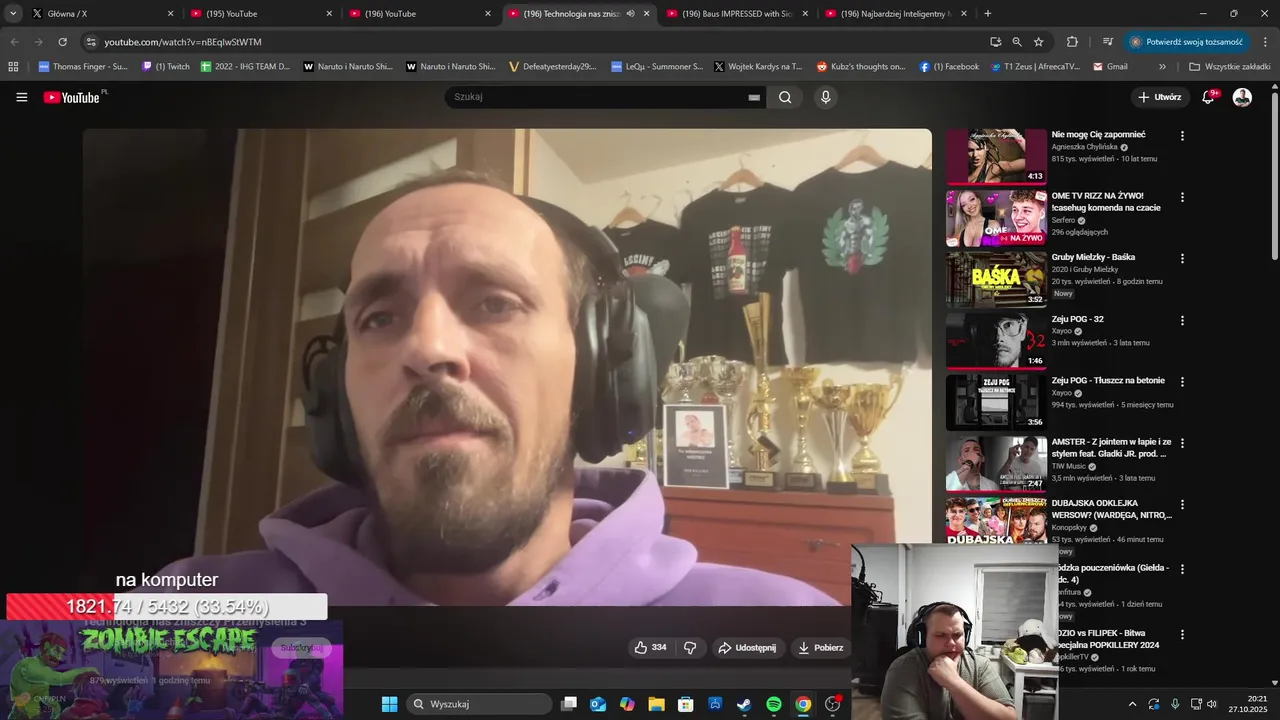Open a new Chrome tab
Viewport: 1280px width, 720px height.
[x=988, y=14]
